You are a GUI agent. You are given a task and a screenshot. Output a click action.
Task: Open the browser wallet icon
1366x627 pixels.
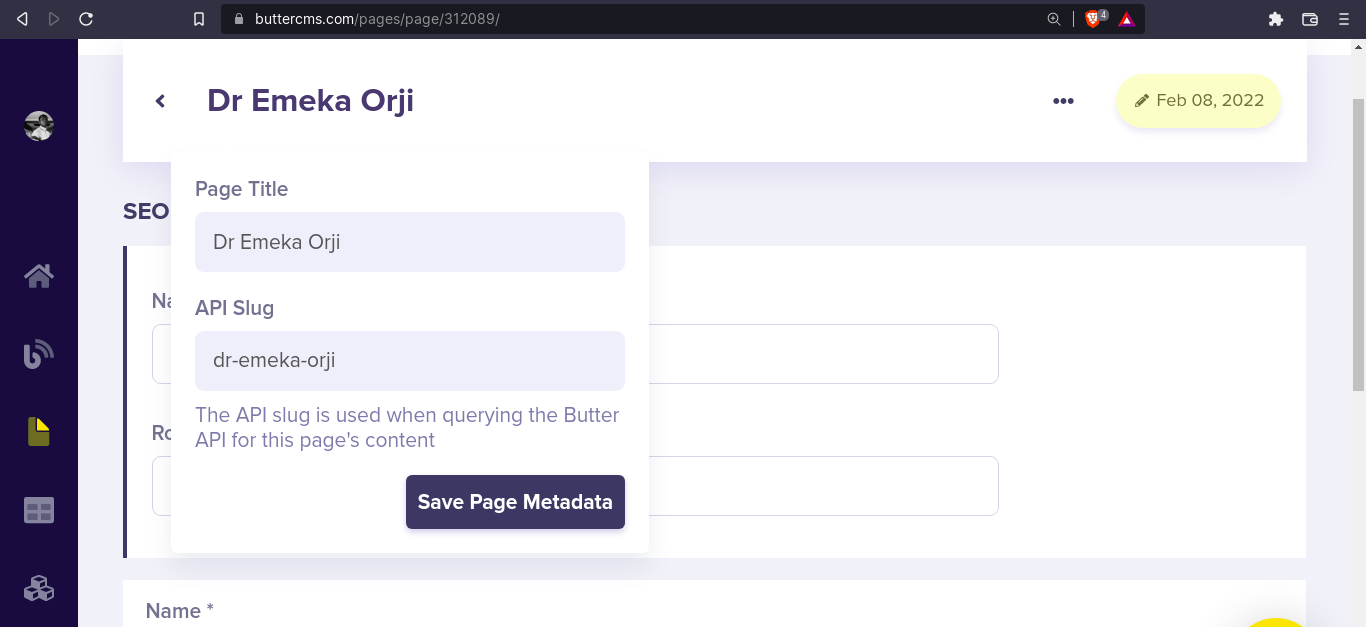(x=1310, y=19)
